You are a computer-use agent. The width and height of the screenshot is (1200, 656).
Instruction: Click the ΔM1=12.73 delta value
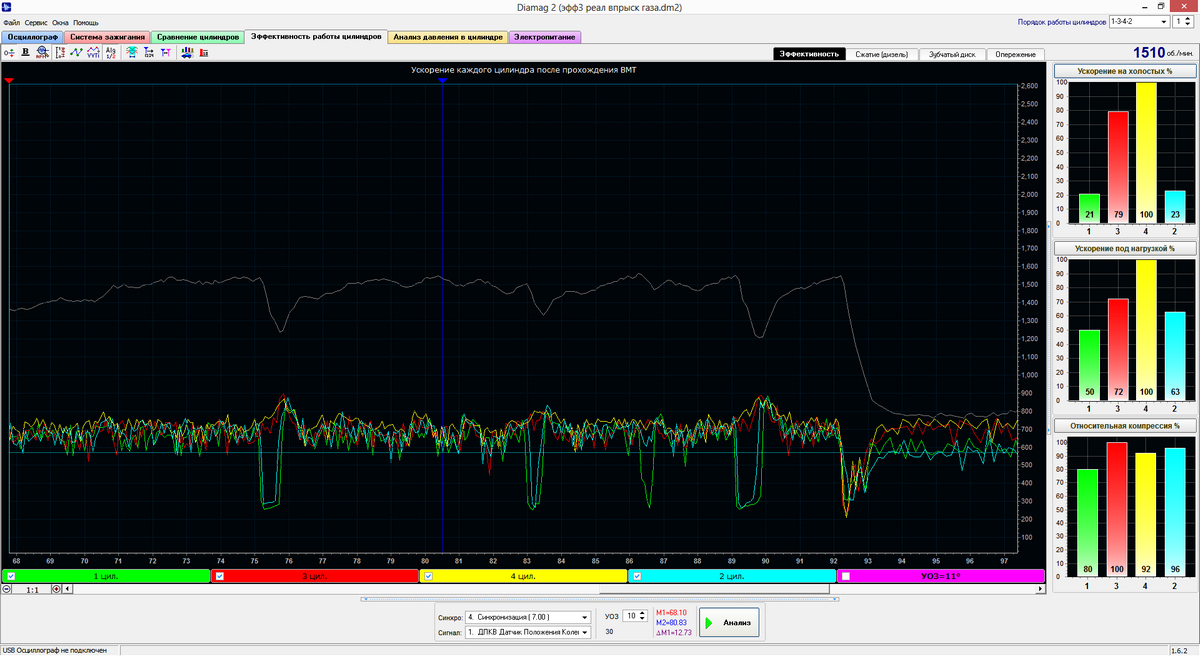pos(673,632)
